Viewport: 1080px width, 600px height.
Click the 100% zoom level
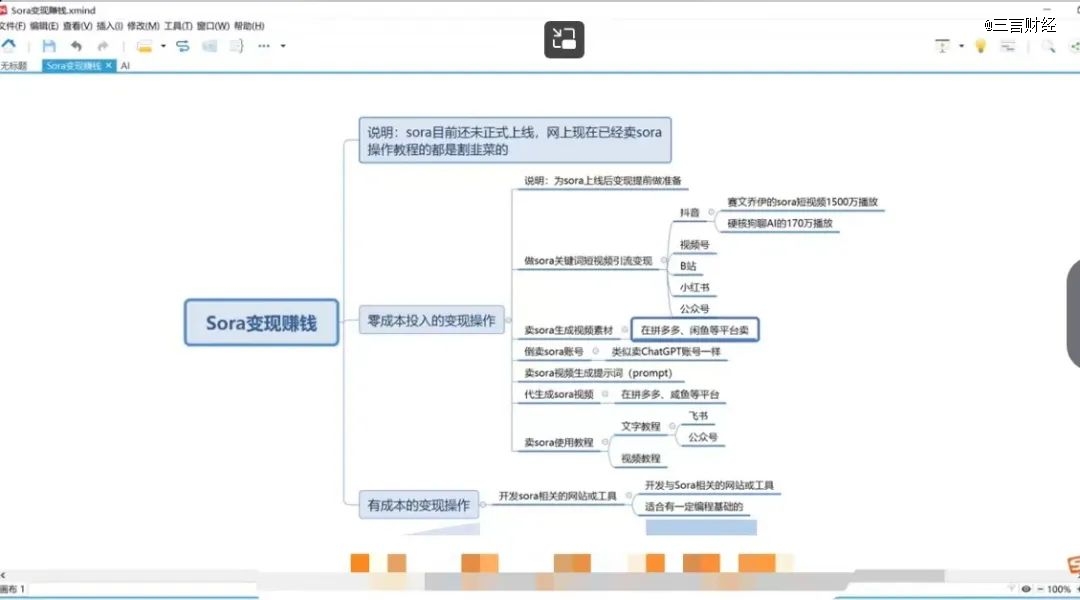(1059, 589)
